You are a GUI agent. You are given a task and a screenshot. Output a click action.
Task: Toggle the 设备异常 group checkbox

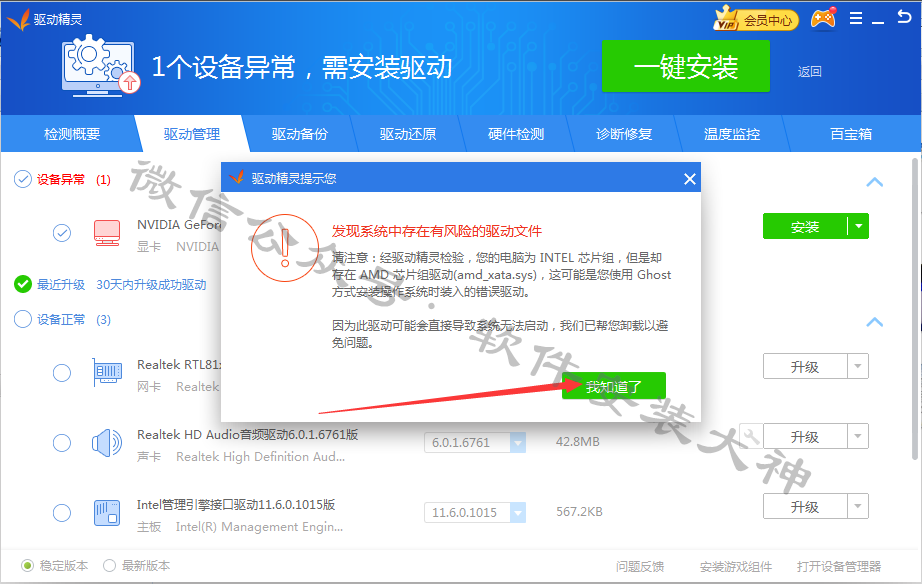22,179
